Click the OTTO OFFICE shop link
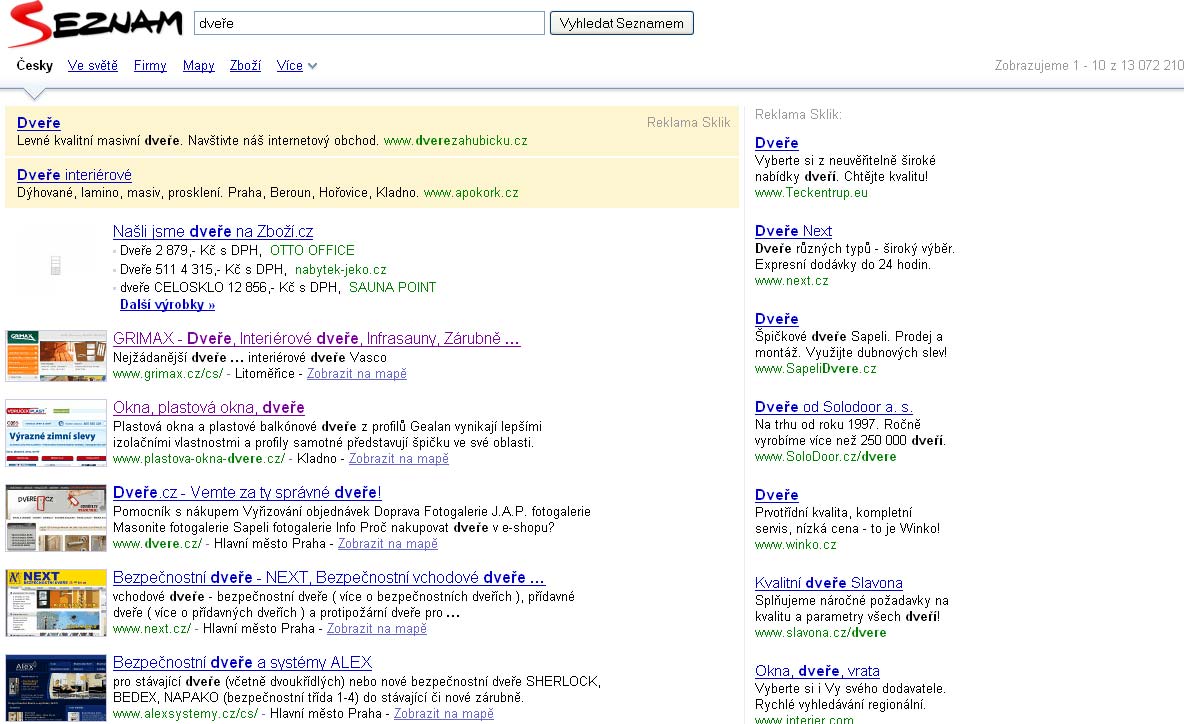 [x=312, y=251]
